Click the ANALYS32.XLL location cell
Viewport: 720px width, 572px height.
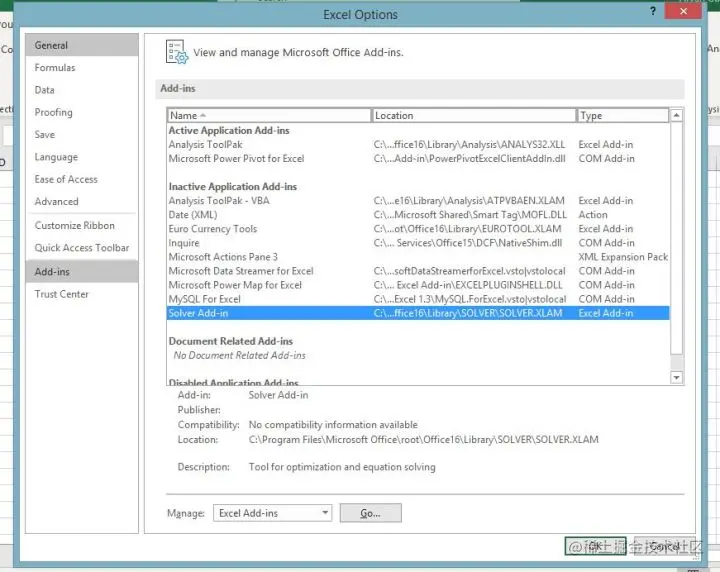[x=469, y=145]
